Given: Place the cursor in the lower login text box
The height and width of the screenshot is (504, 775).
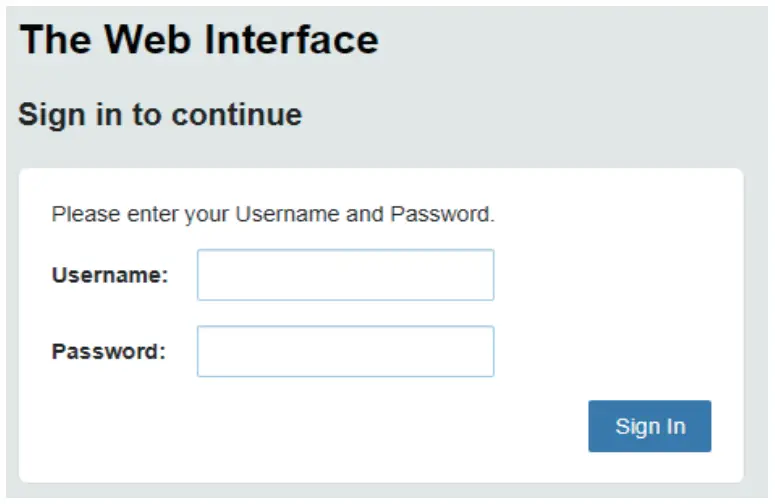Looking at the screenshot, I should (345, 351).
